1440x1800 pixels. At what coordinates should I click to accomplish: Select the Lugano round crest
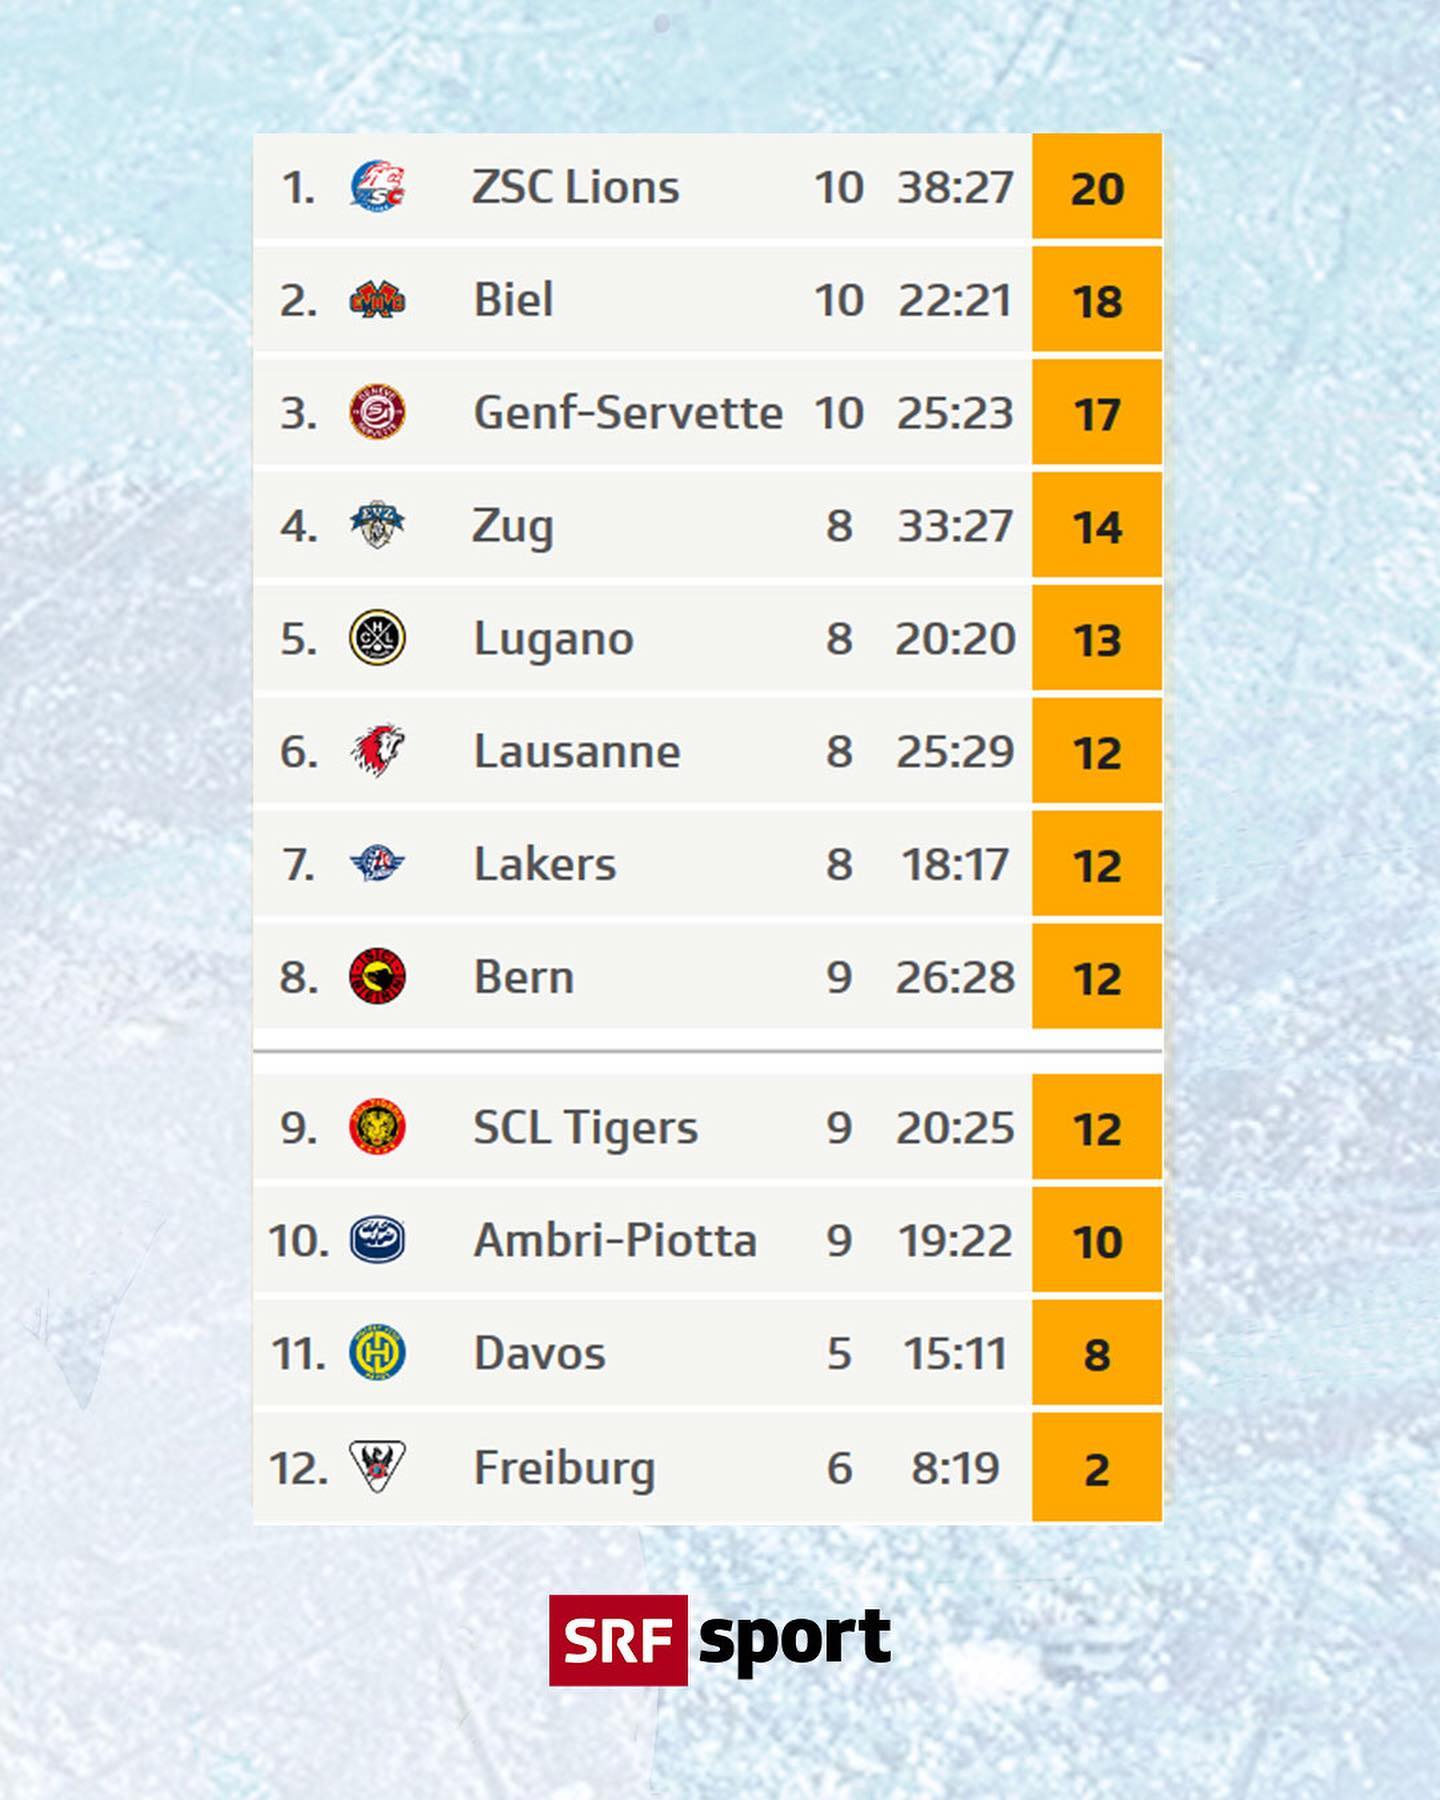point(377,638)
